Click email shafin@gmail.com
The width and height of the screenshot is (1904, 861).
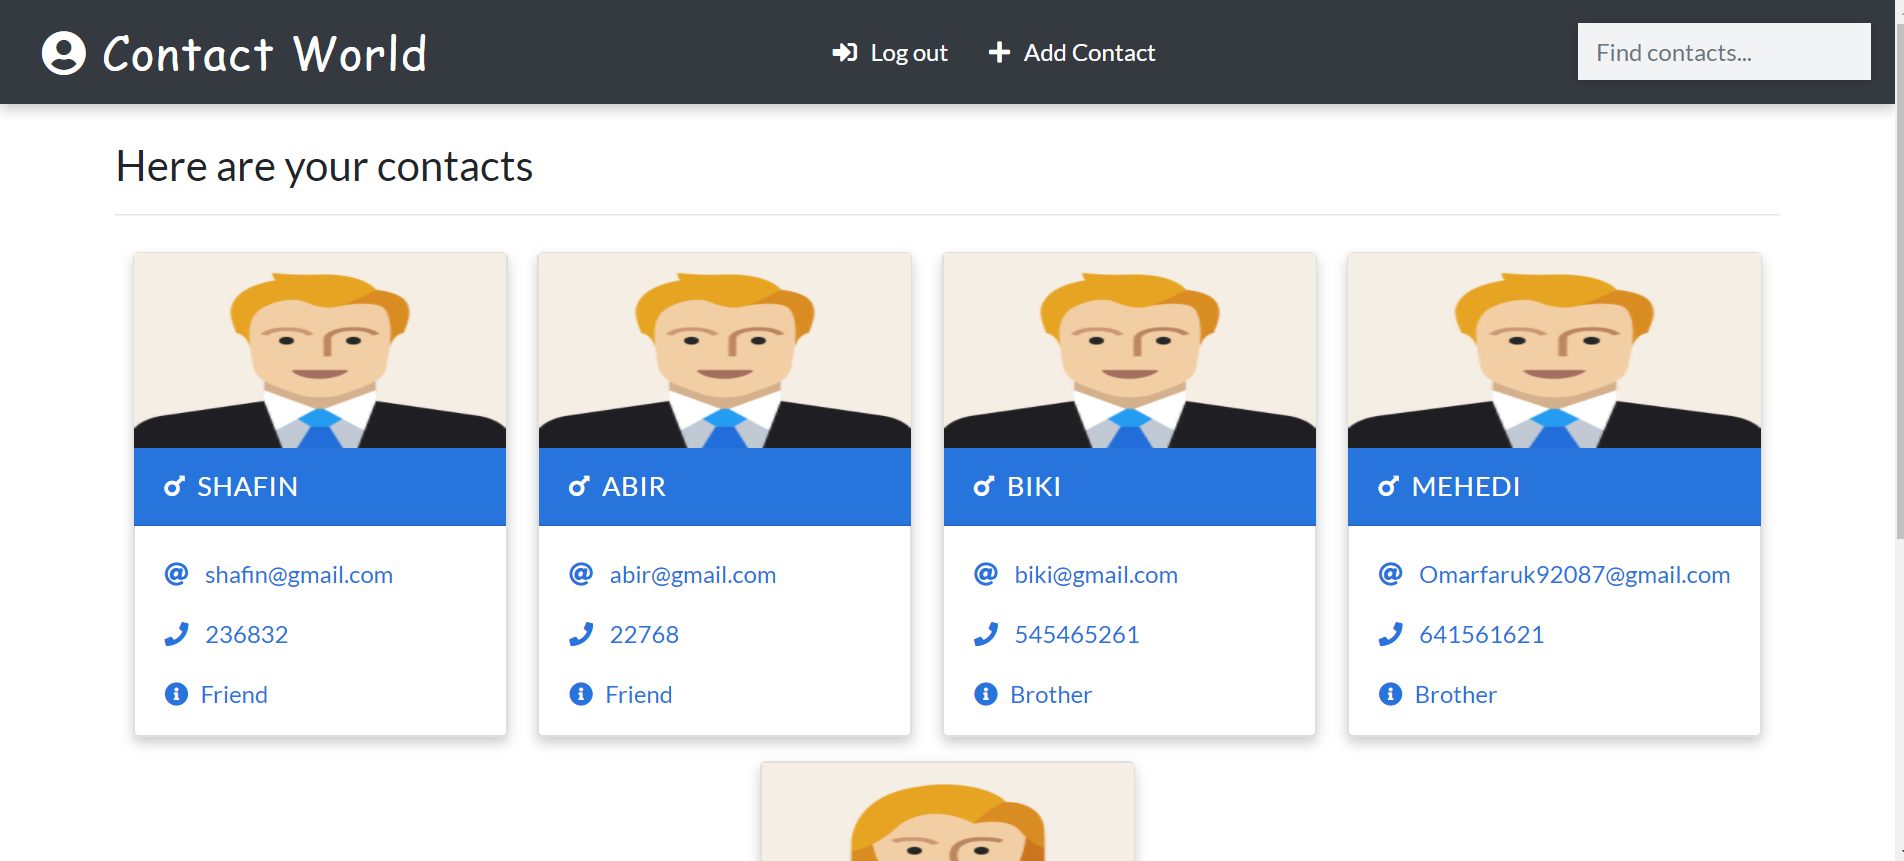[299, 575]
